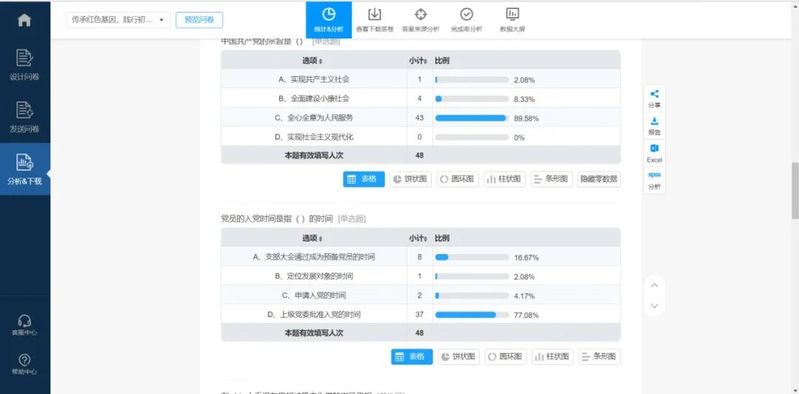Toggle 隐藏零数据 hide zero data
Image resolution: width=799 pixels, height=394 pixels.
(599, 179)
